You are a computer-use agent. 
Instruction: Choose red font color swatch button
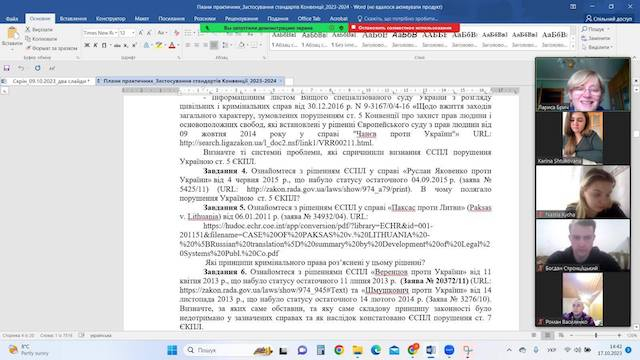(x=172, y=45)
